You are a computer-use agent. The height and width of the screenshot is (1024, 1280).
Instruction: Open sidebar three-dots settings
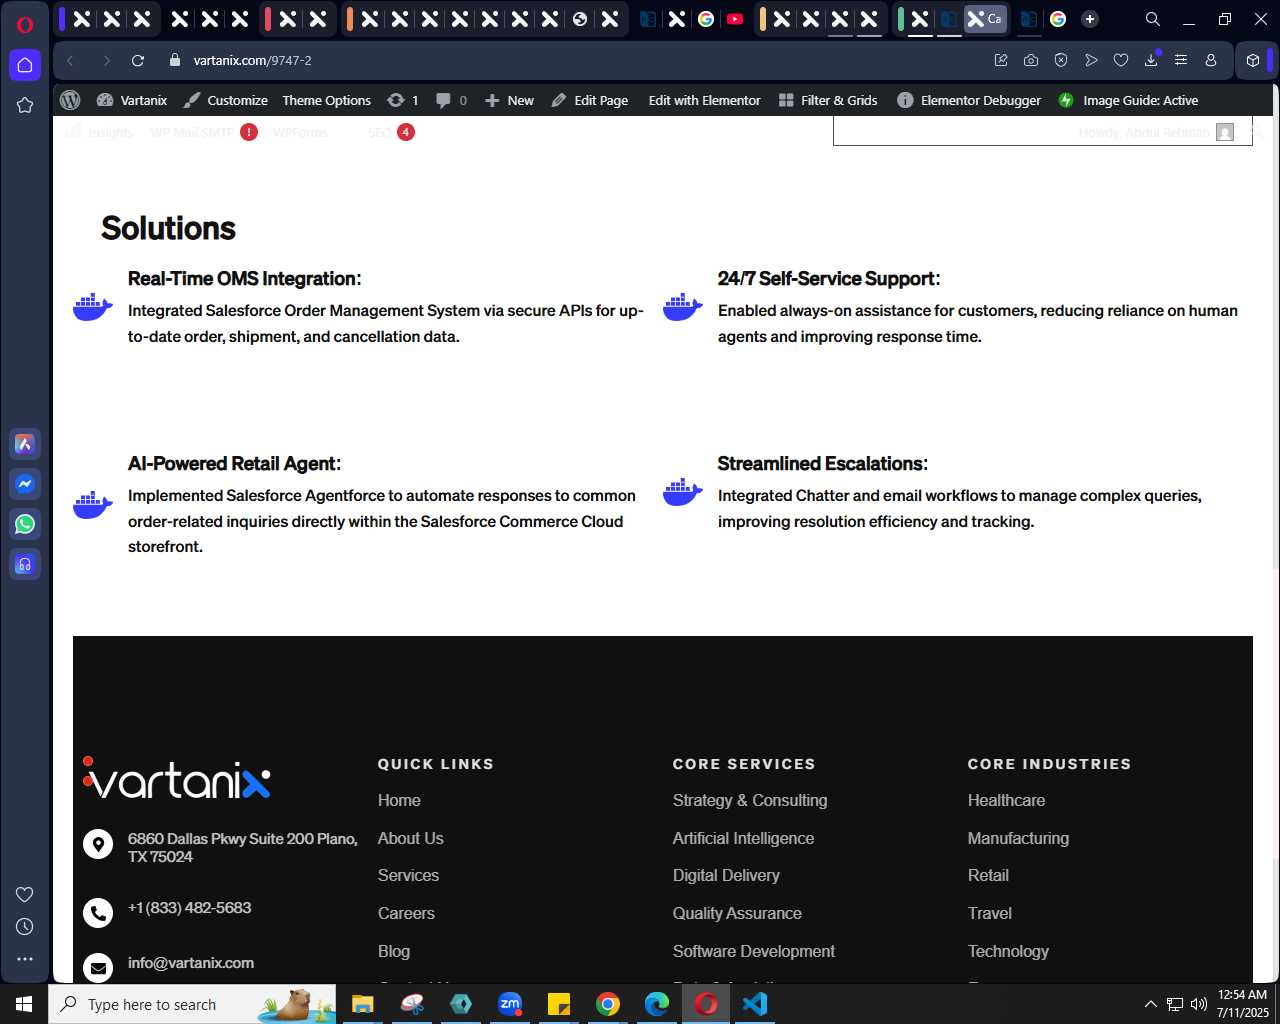click(x=25, y=959)
